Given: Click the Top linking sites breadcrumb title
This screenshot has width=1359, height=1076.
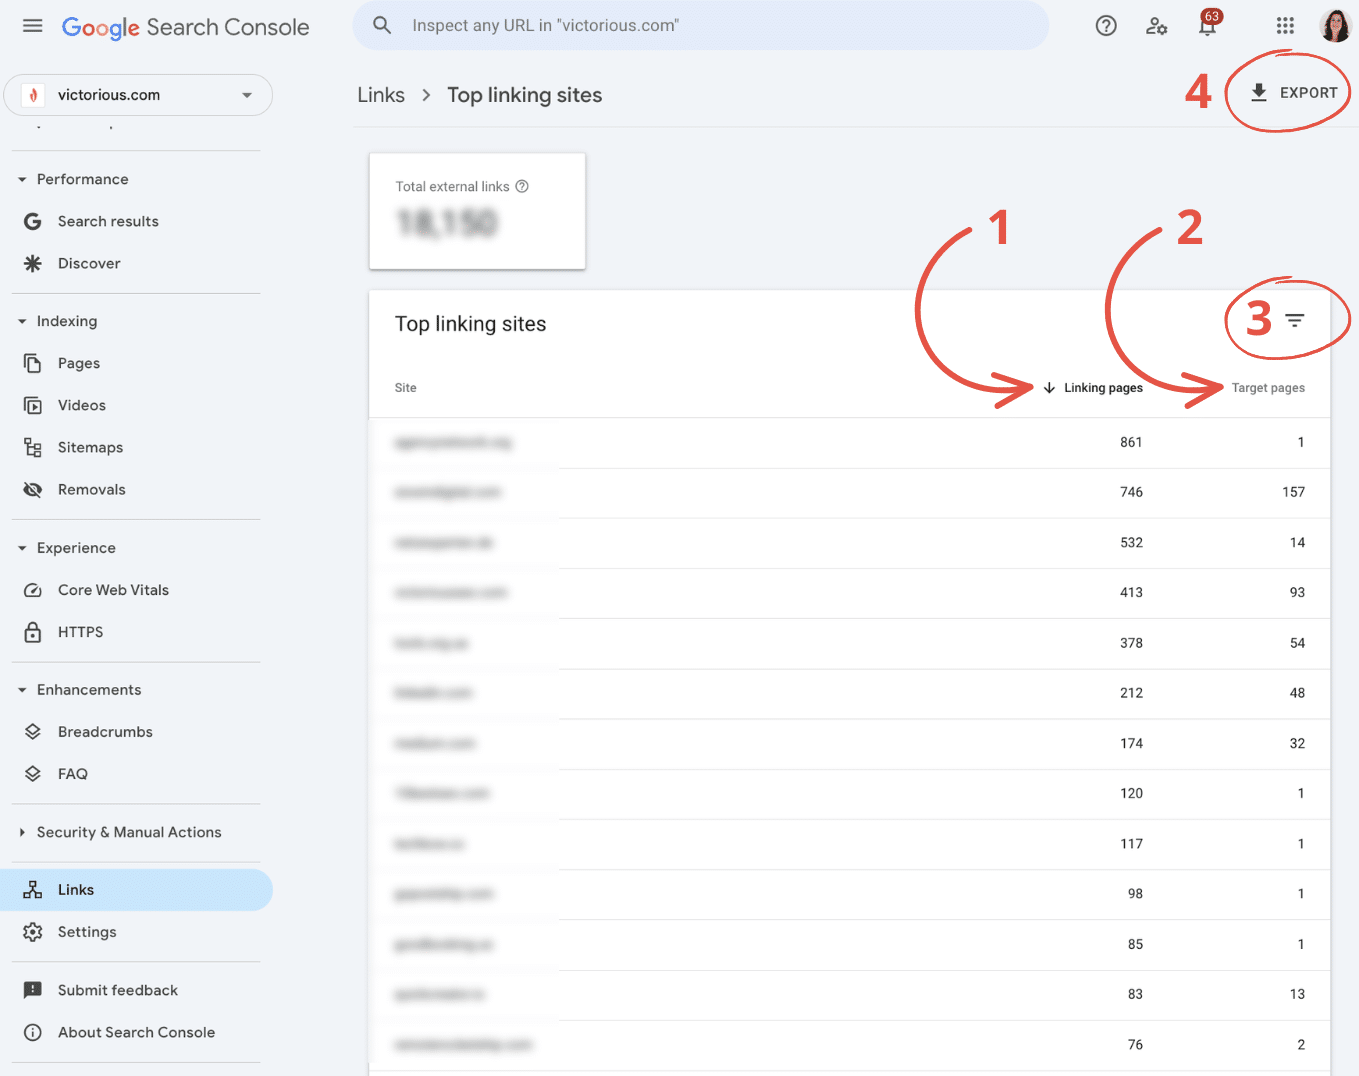Looking at the screenshot, I should (x=524, y=95).
